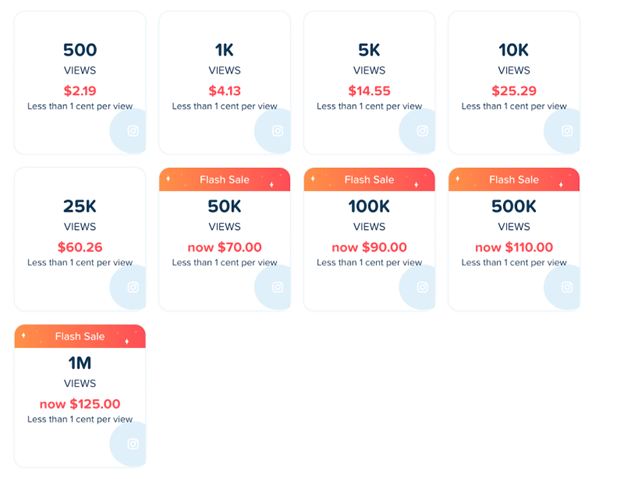Select the now $90.00 price for 100K
Image resolution: width=624 pixels, height=479 pixels.
tap(369, 247)
